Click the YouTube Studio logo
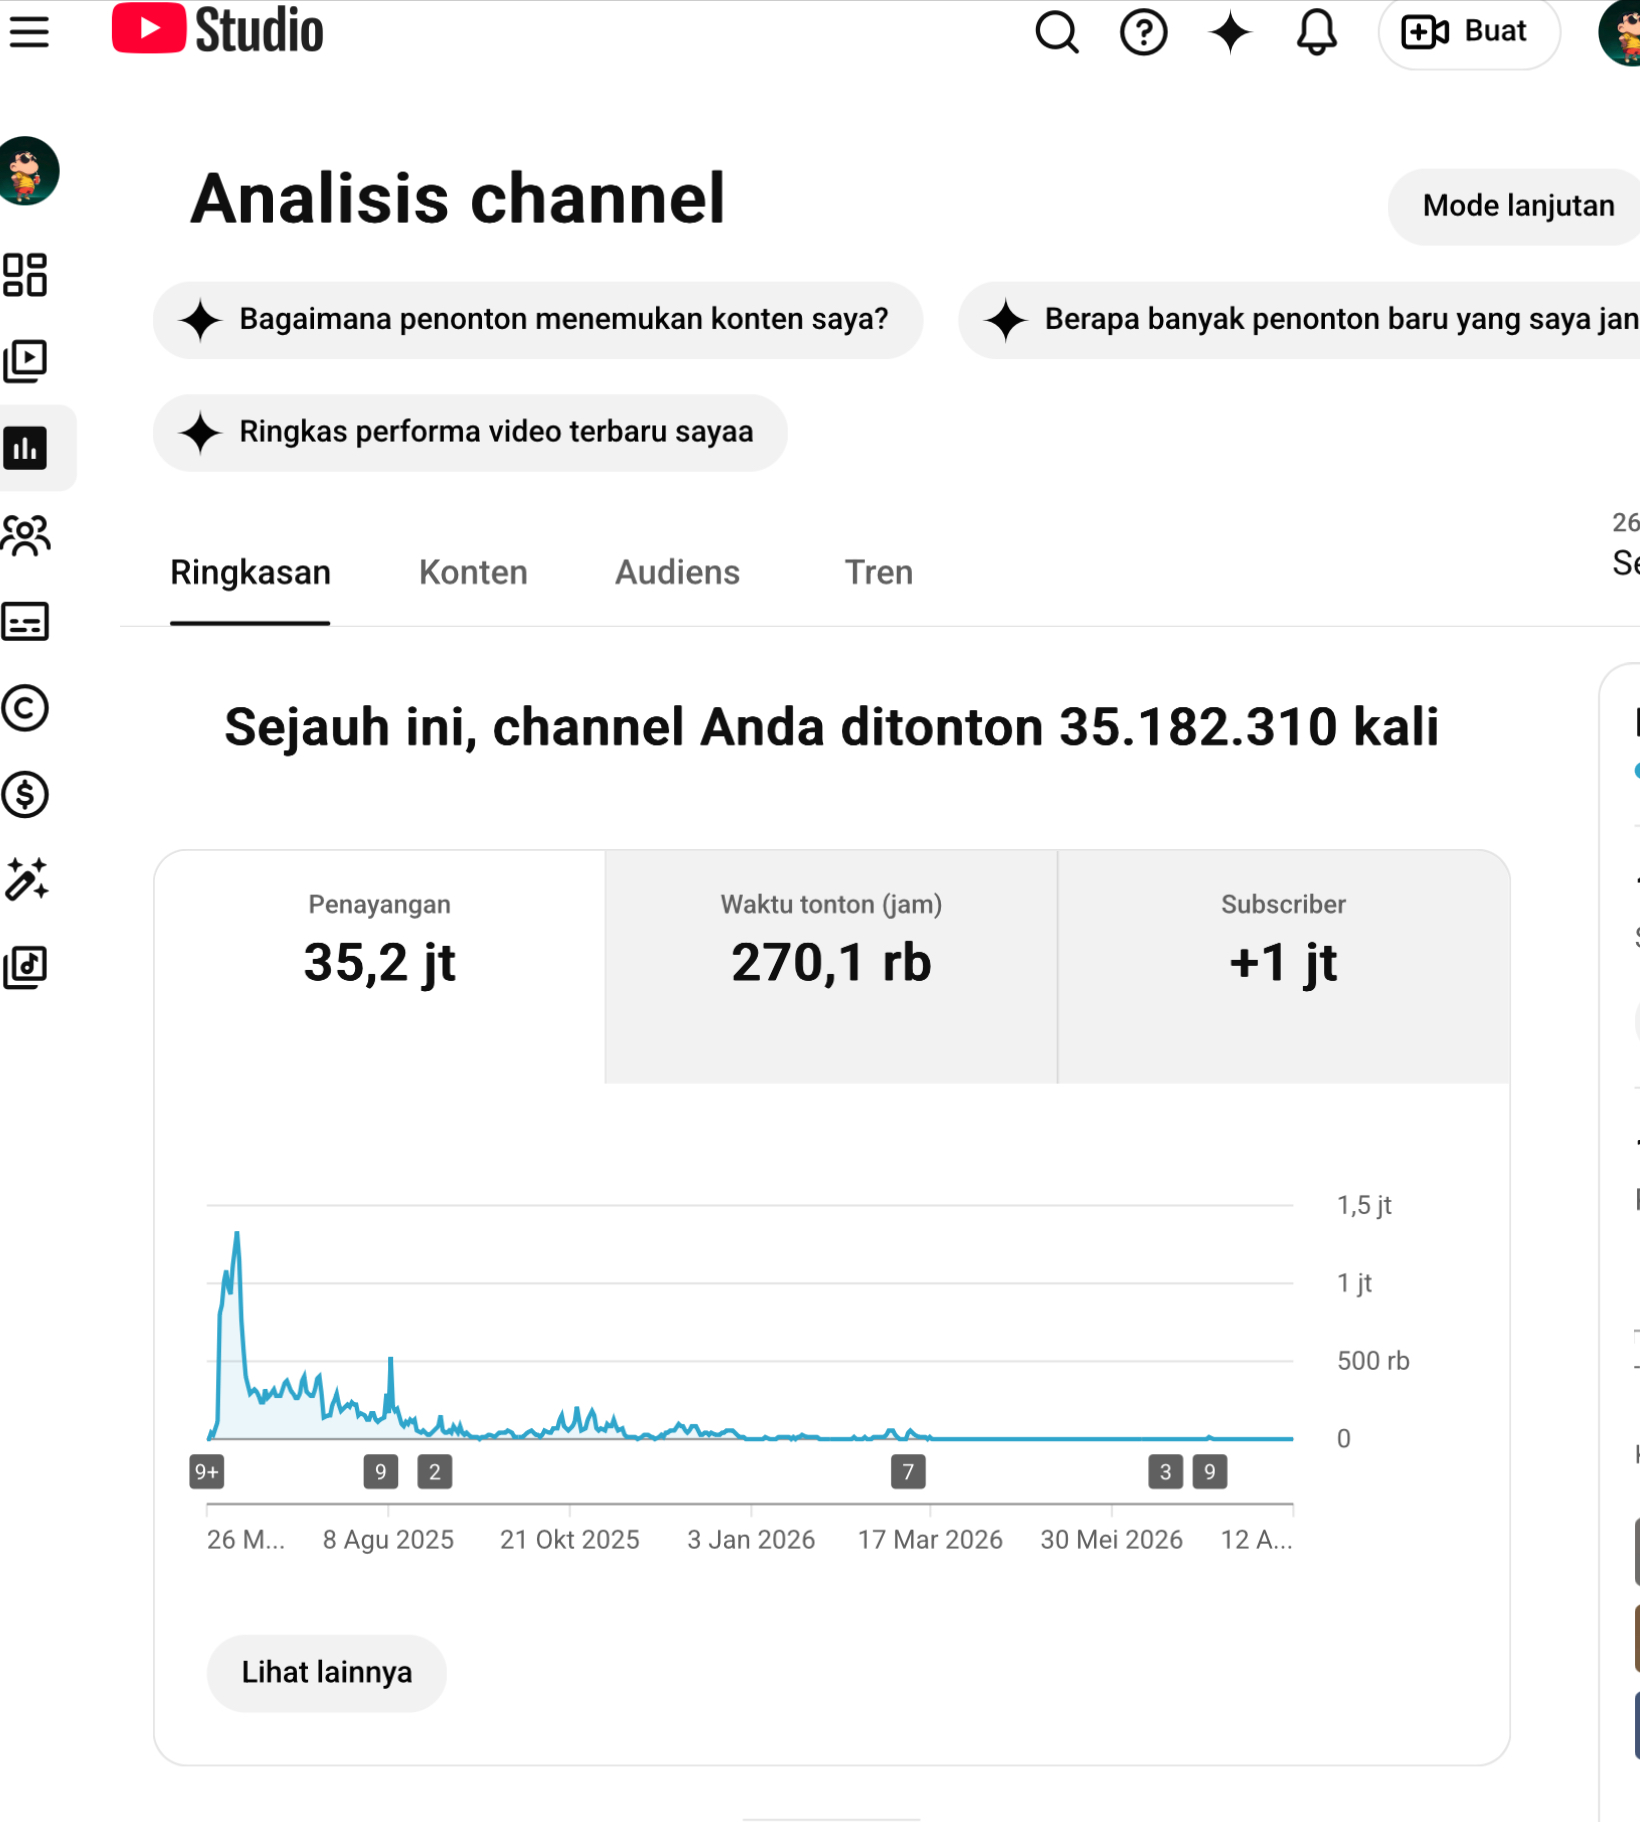Image resolution: width=1640 pixels, height=1822 pixels. (x=218, y=29)
